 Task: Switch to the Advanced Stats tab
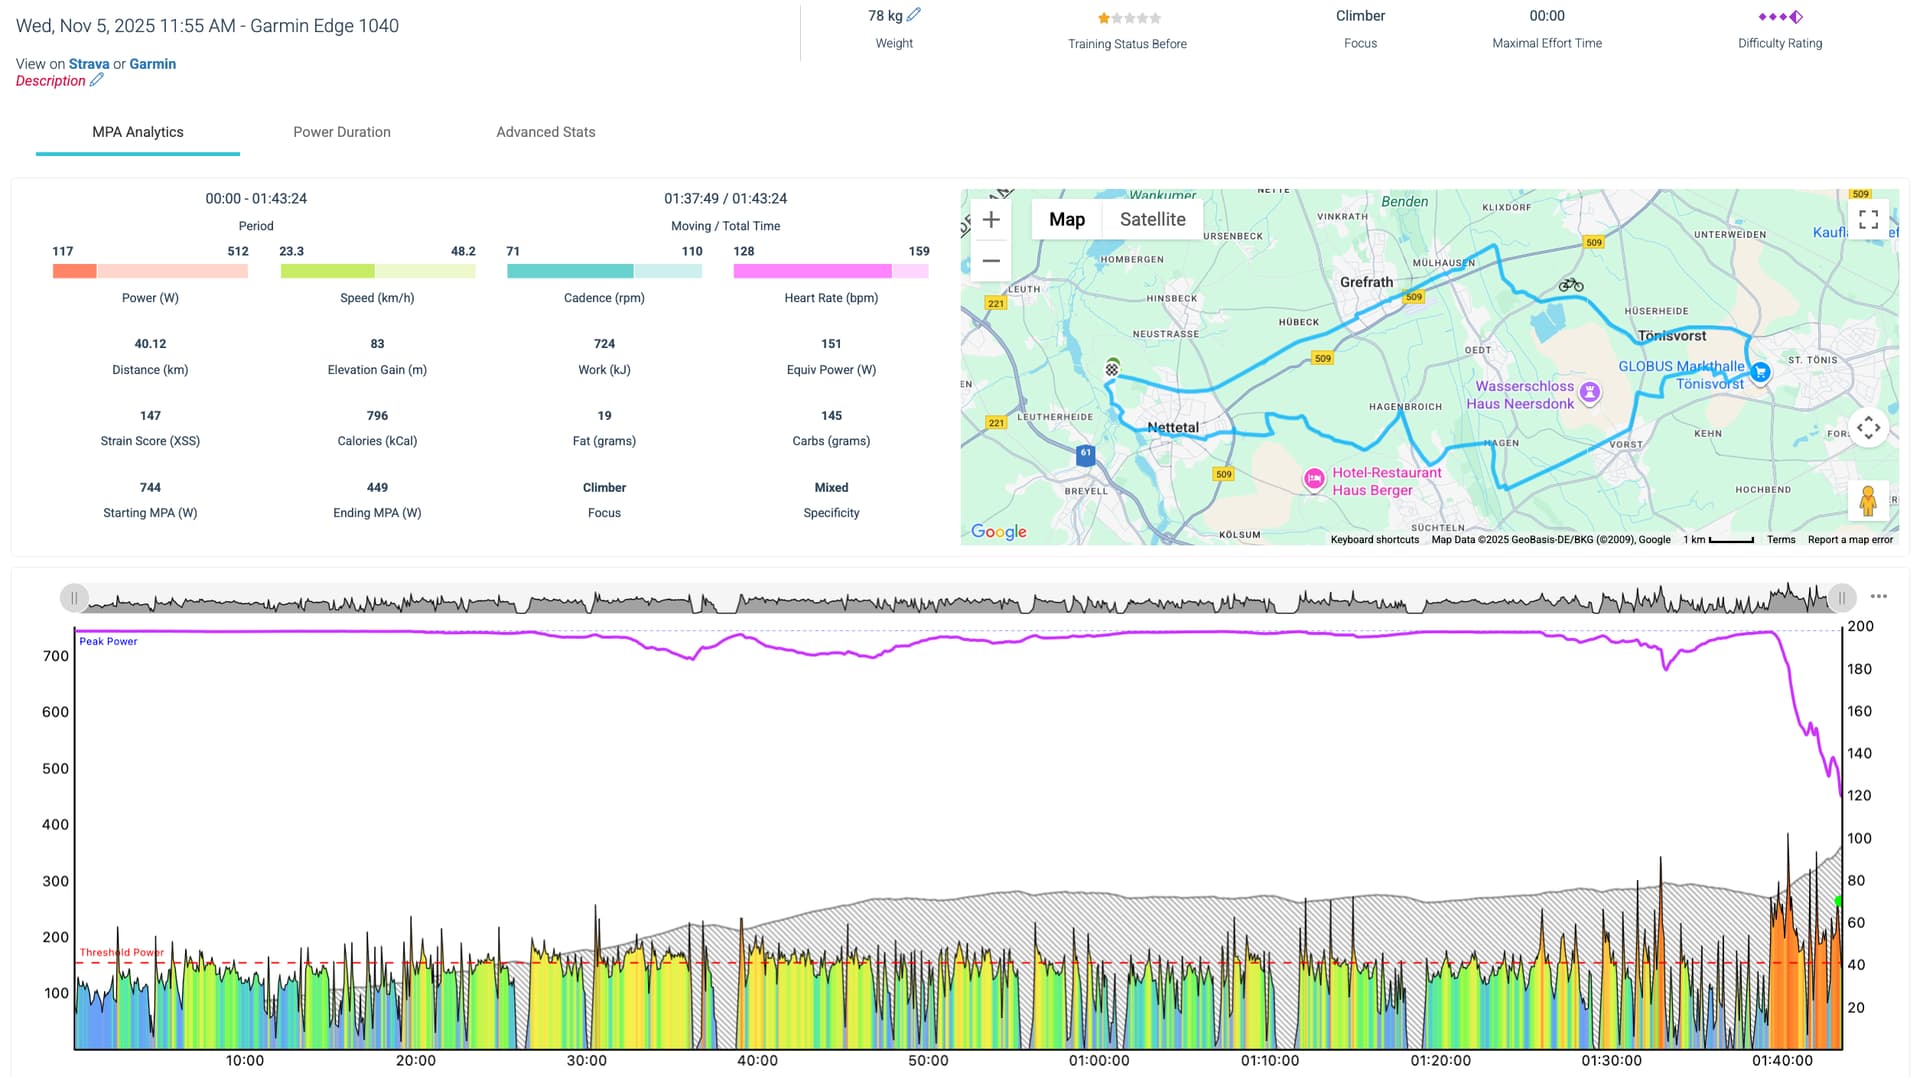(545, 132)
